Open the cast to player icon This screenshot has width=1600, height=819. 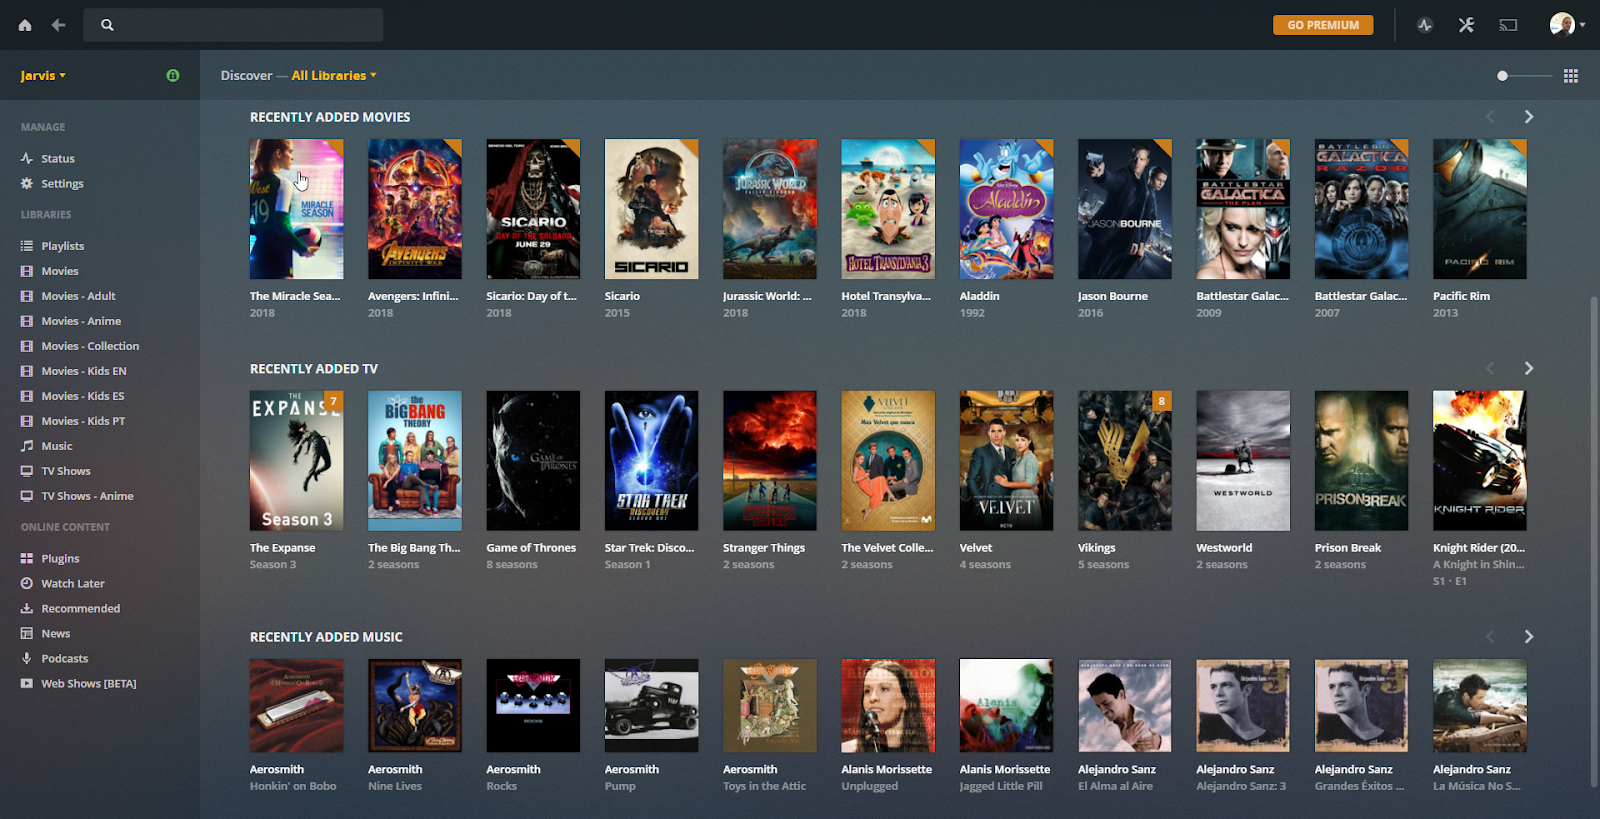coord(1508,25)
